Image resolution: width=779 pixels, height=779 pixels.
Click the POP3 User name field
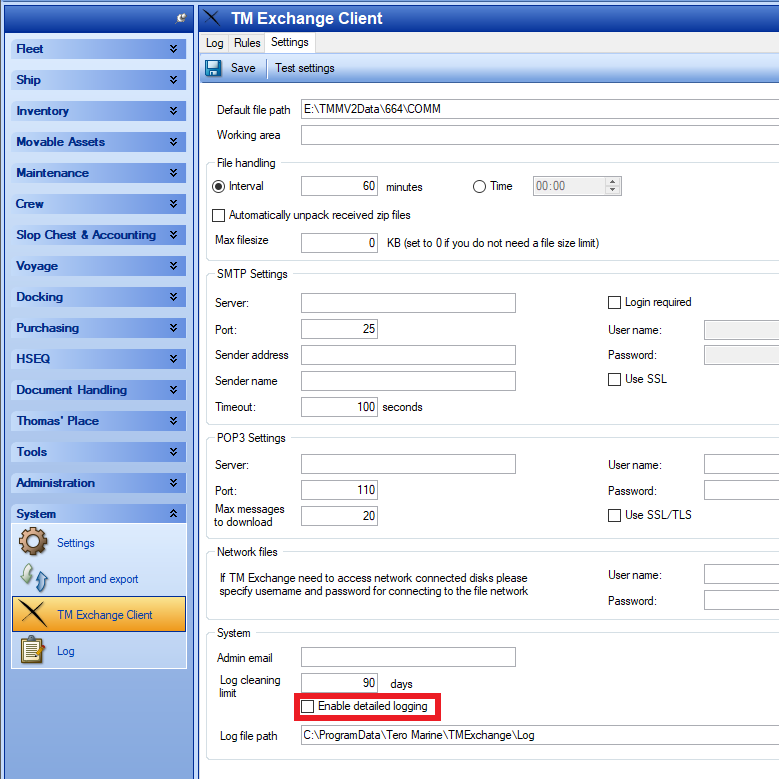coord(741,464)
